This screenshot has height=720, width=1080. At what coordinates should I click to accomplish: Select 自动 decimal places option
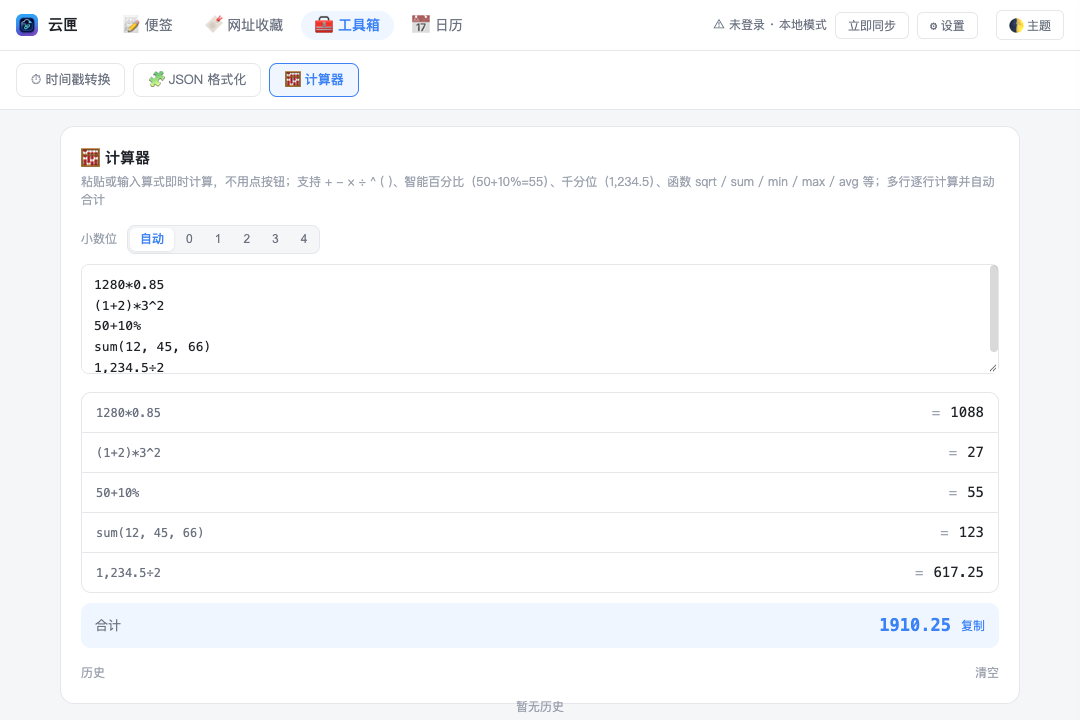coord(152,239)
